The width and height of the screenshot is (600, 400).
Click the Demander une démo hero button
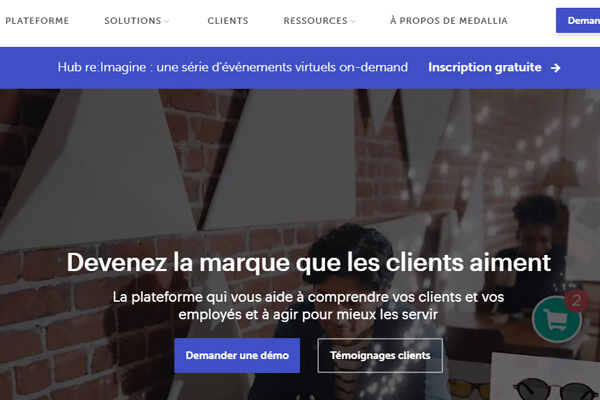point(237,356)
